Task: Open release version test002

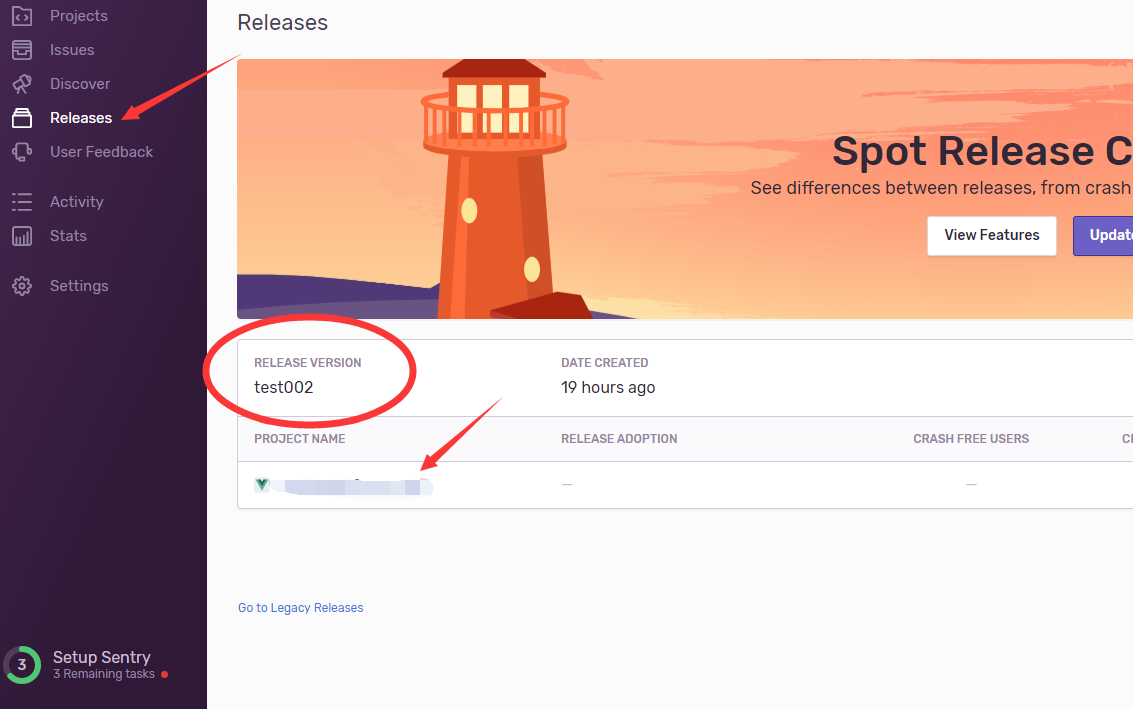Action: (284, 387)
